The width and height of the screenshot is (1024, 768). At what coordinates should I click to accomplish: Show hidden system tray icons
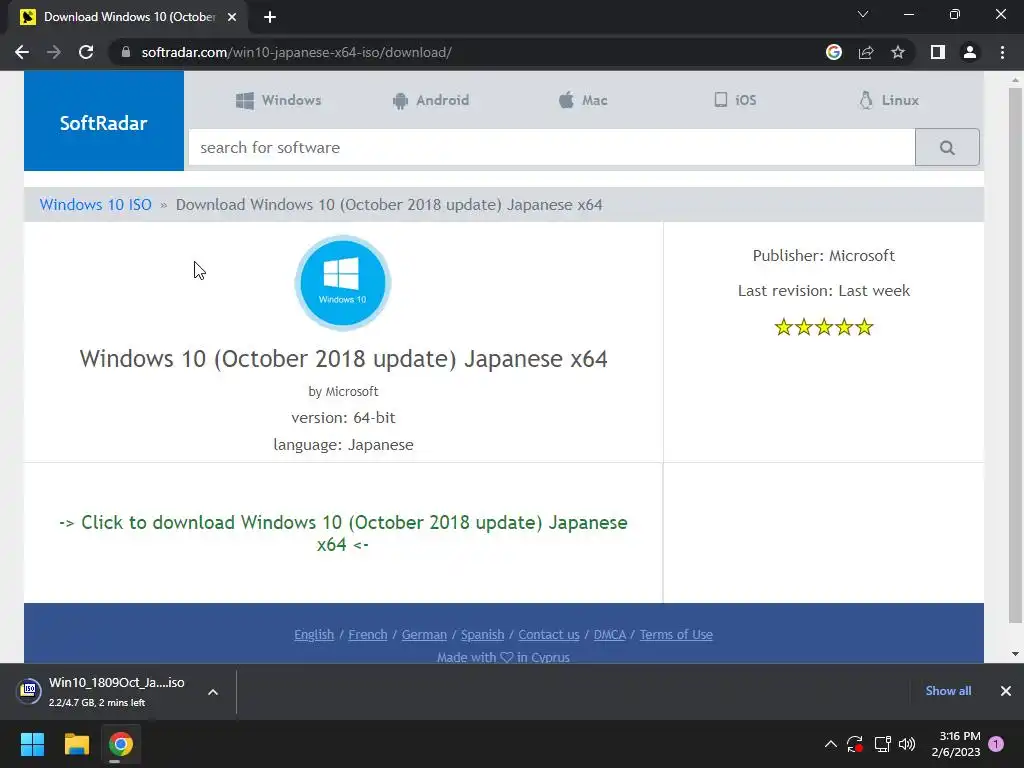[831, 744]
